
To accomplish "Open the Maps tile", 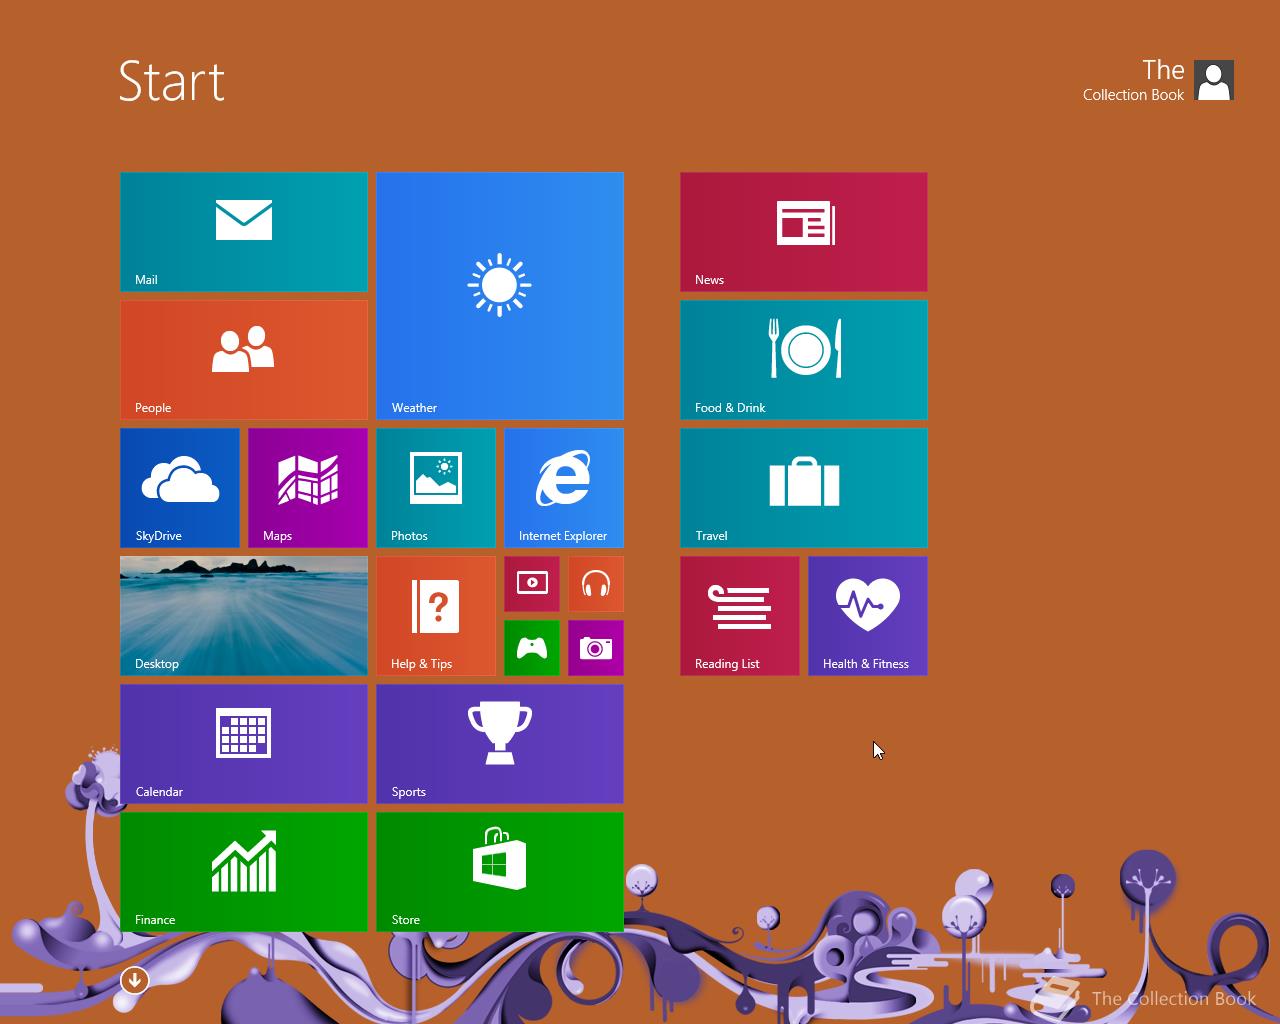I will click(308, 488).
